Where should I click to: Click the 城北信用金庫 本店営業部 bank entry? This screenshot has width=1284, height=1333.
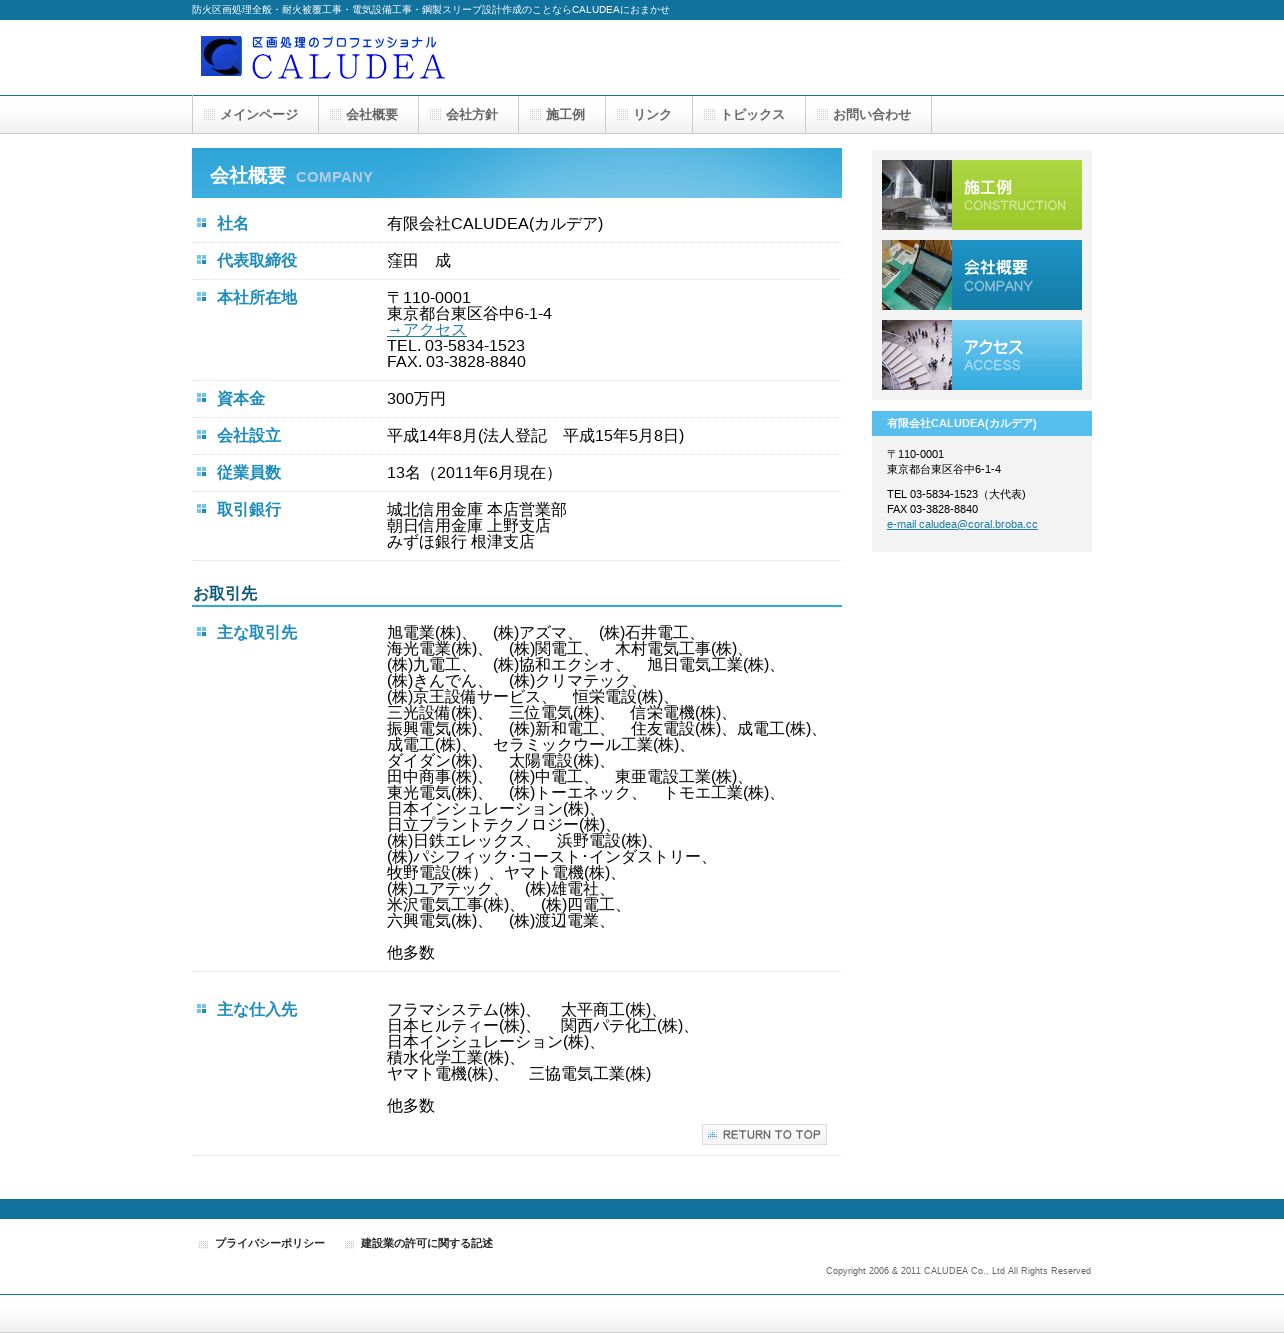(x=477, y=510)
